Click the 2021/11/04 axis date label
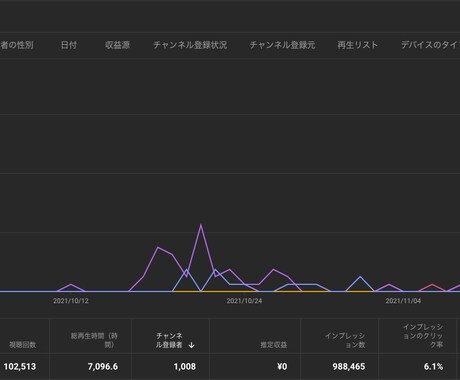This screenshot has width=460, height=380. 403,301
